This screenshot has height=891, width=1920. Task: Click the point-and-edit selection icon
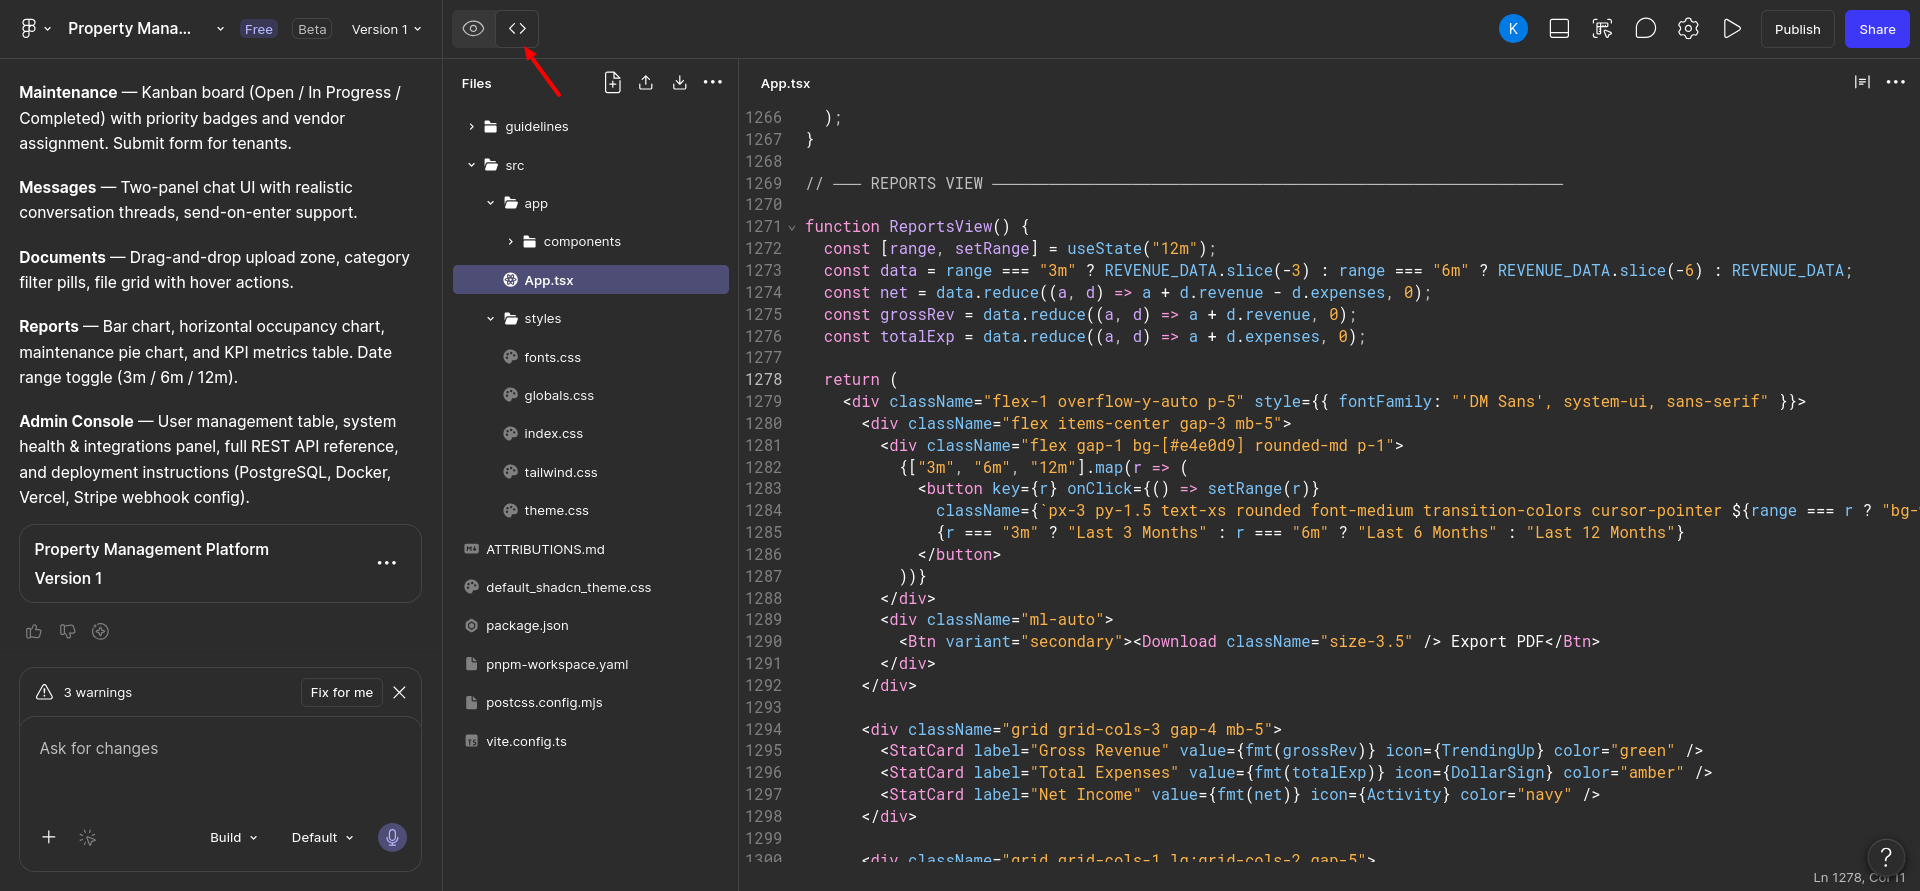point(1602,29)
